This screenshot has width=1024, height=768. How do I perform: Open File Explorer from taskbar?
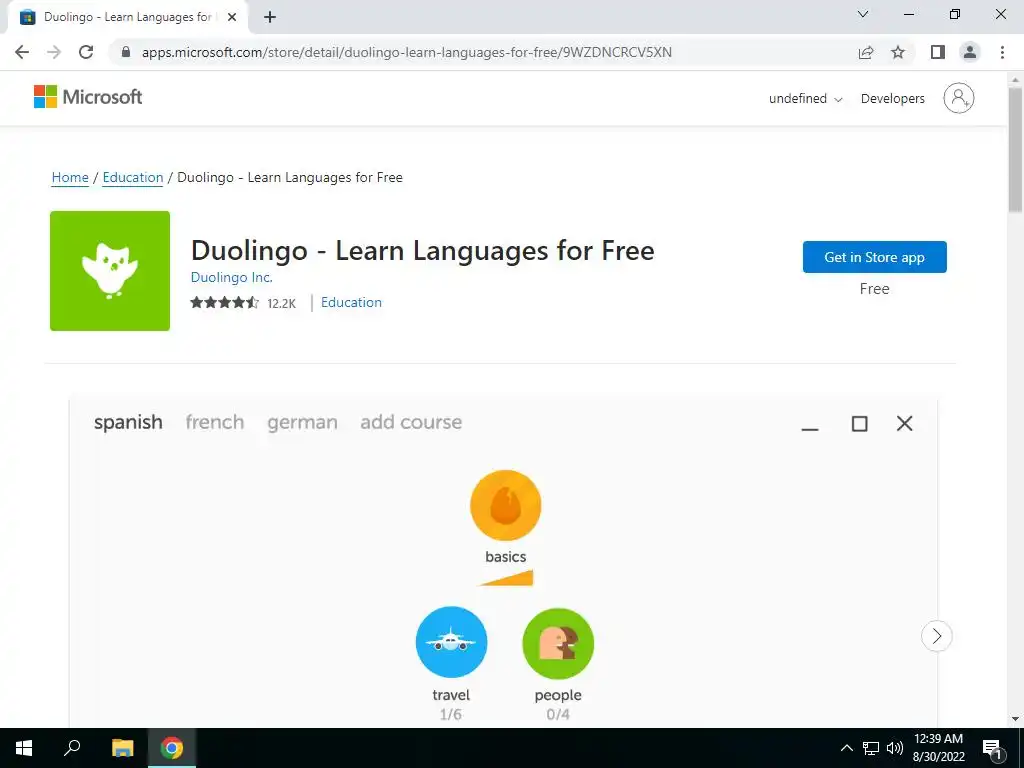click(x=122, y=748)
